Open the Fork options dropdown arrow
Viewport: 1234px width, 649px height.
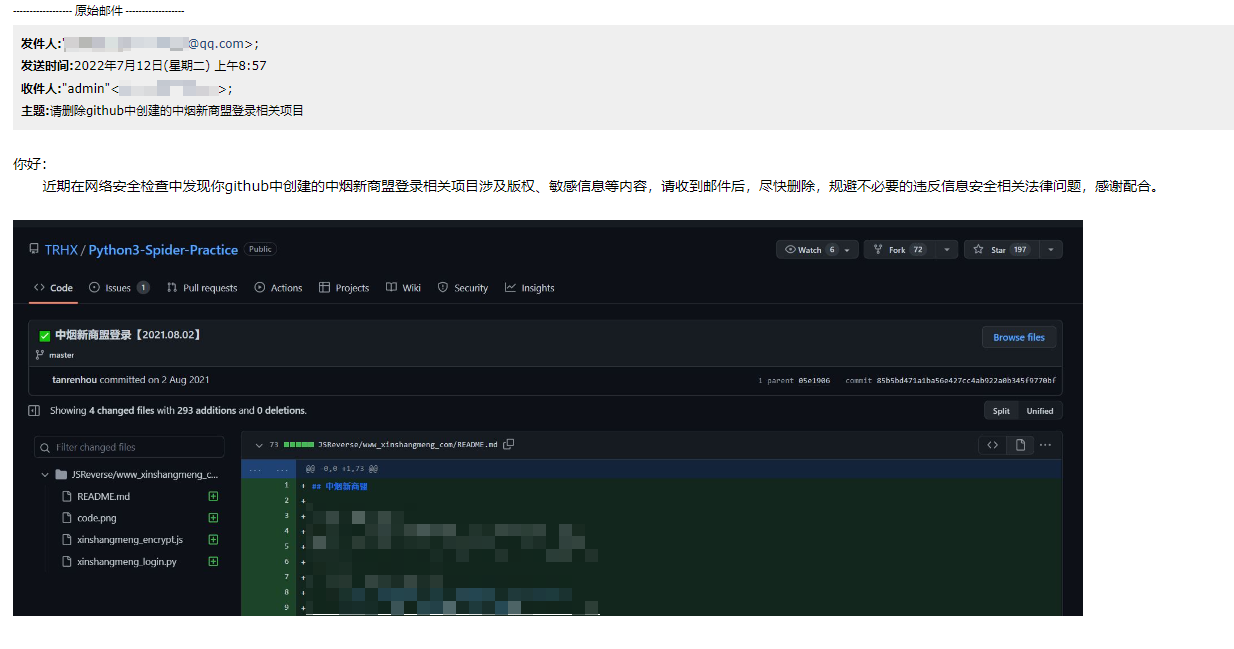pyautogui.click(x=946, y=250)
